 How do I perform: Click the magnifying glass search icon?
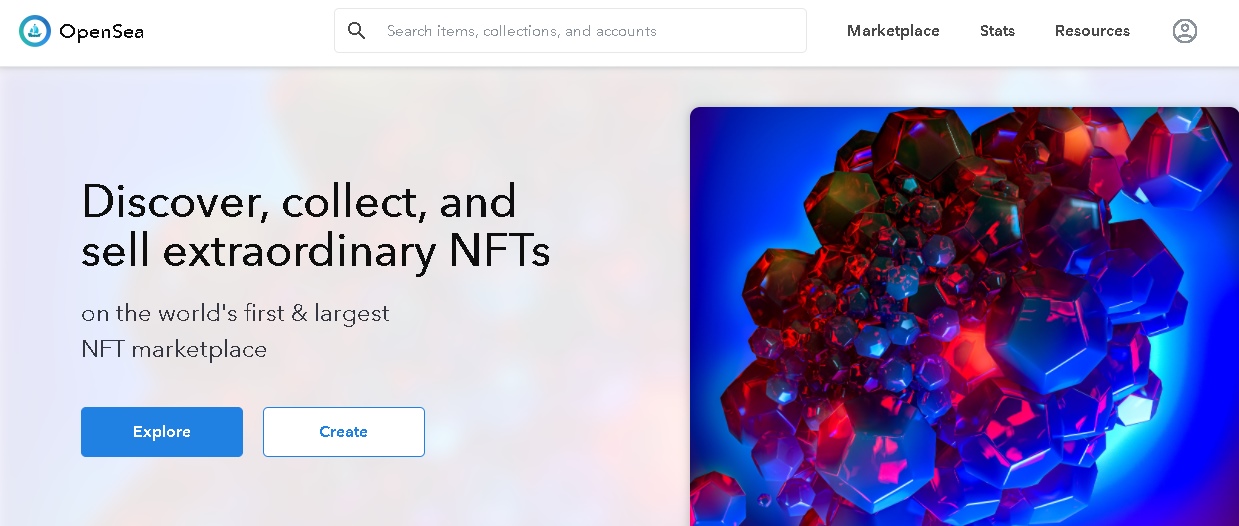(x=357, y=31)
